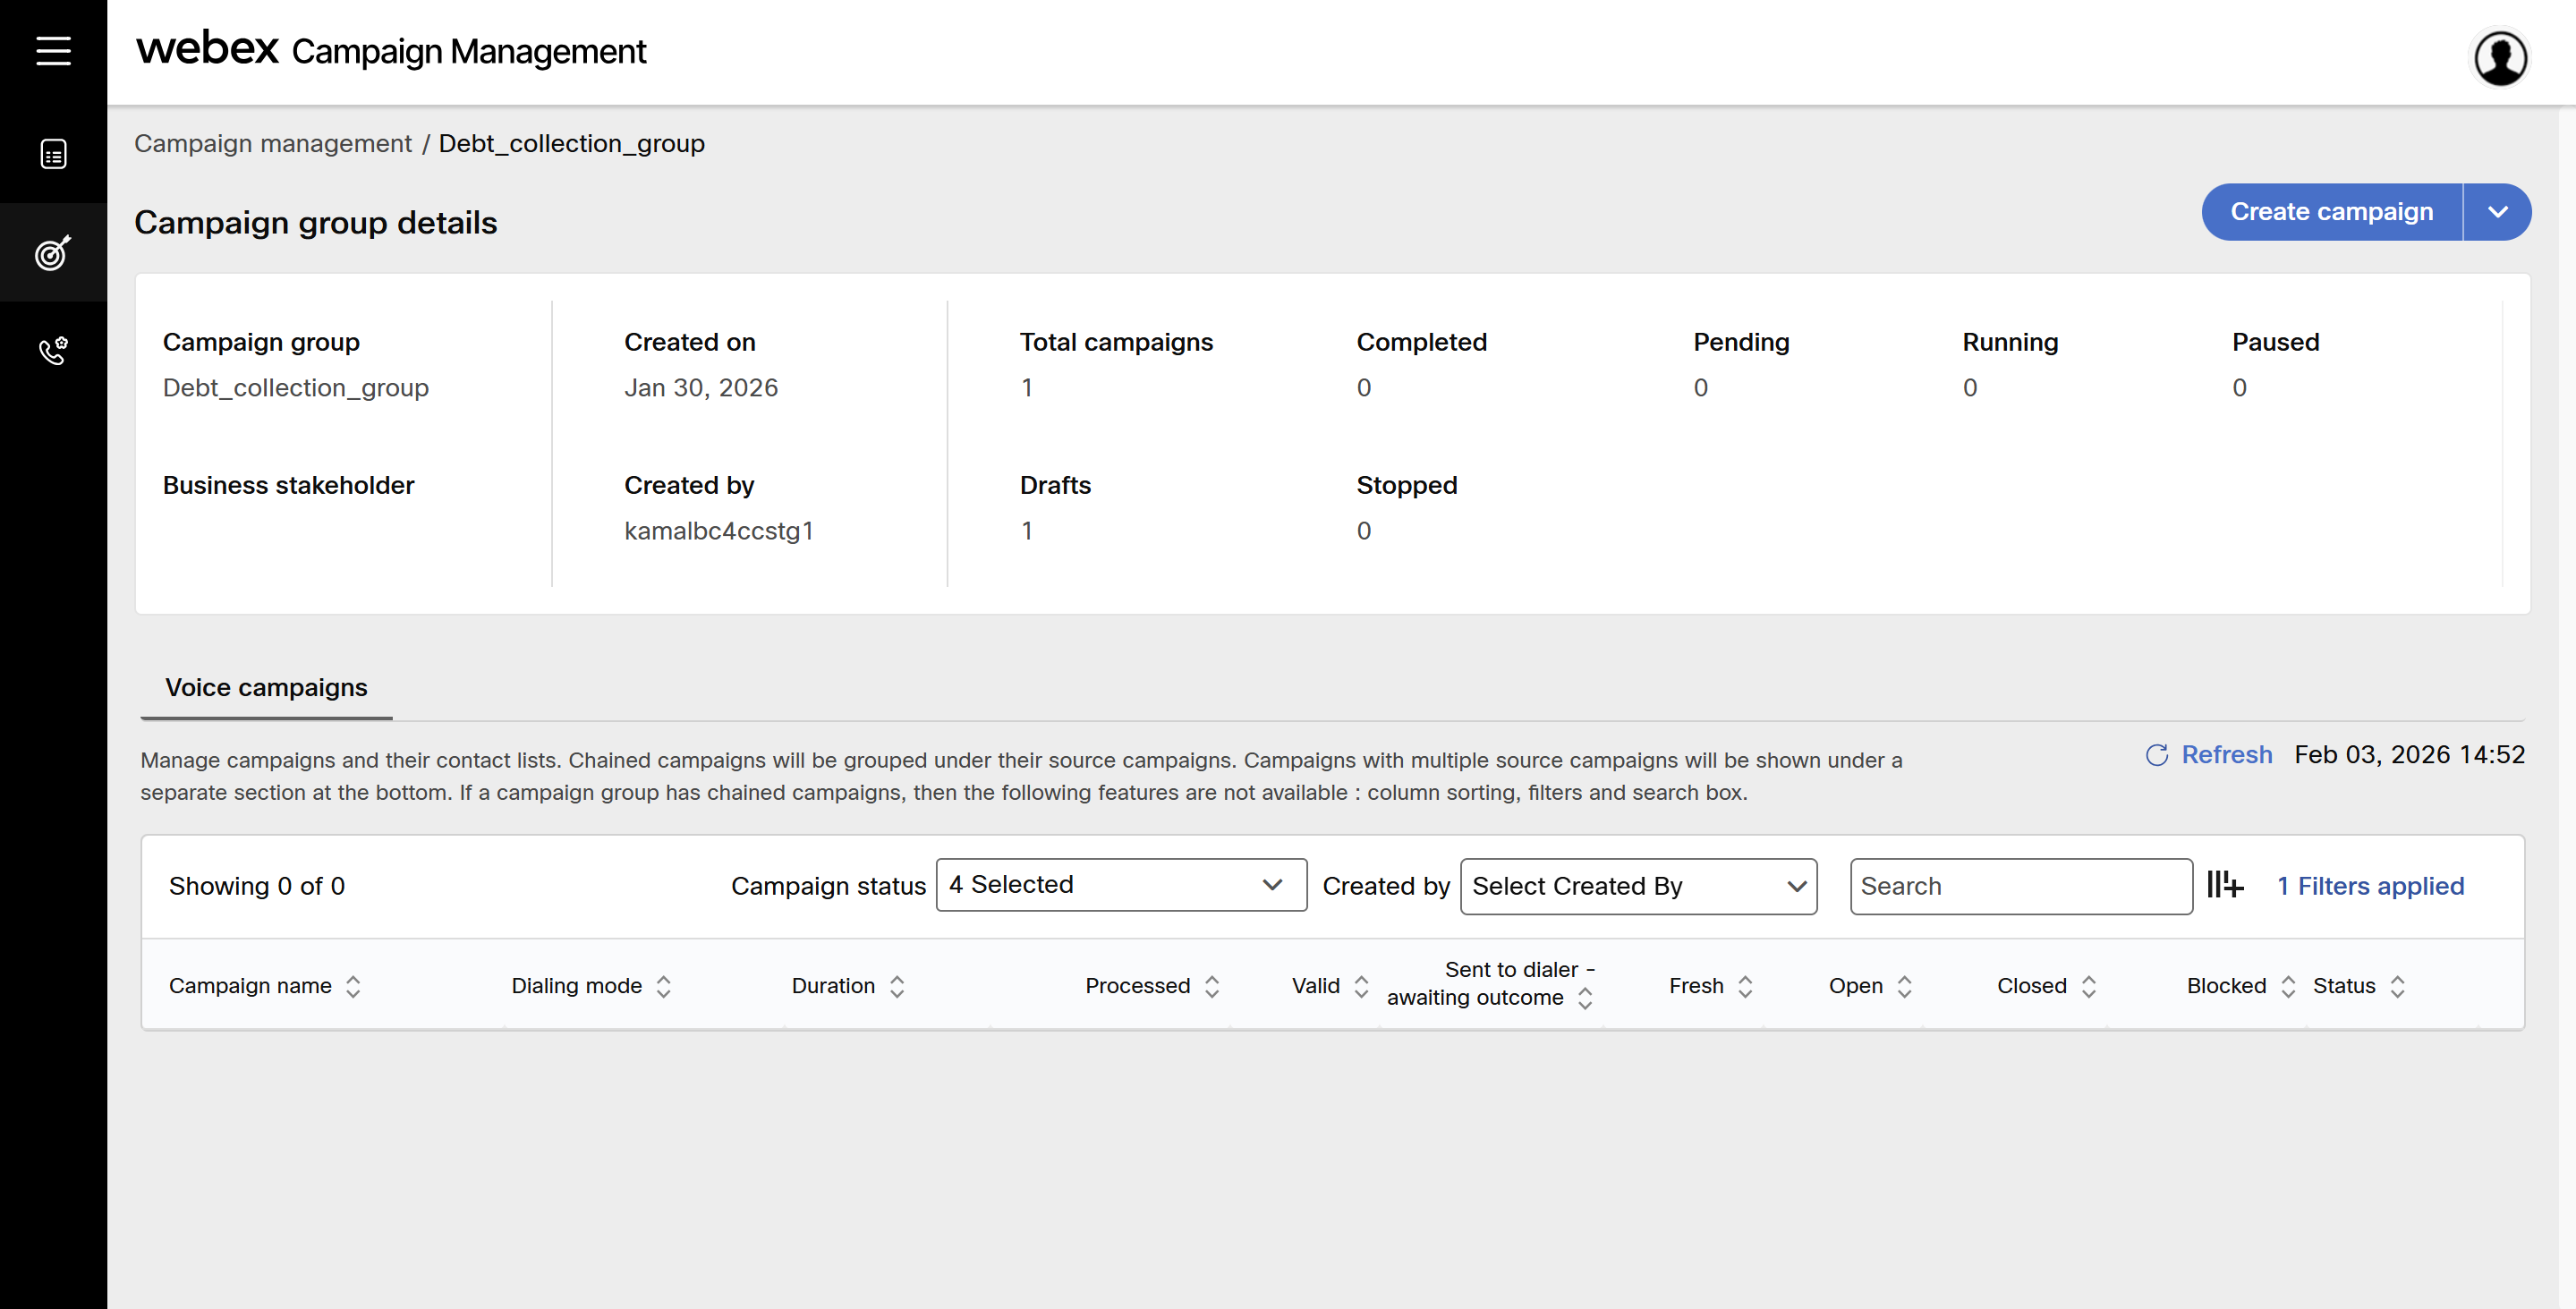Expand the Create campaign dropdown arrow
The image size is (2576, 1309).
tap(2497, 212)
